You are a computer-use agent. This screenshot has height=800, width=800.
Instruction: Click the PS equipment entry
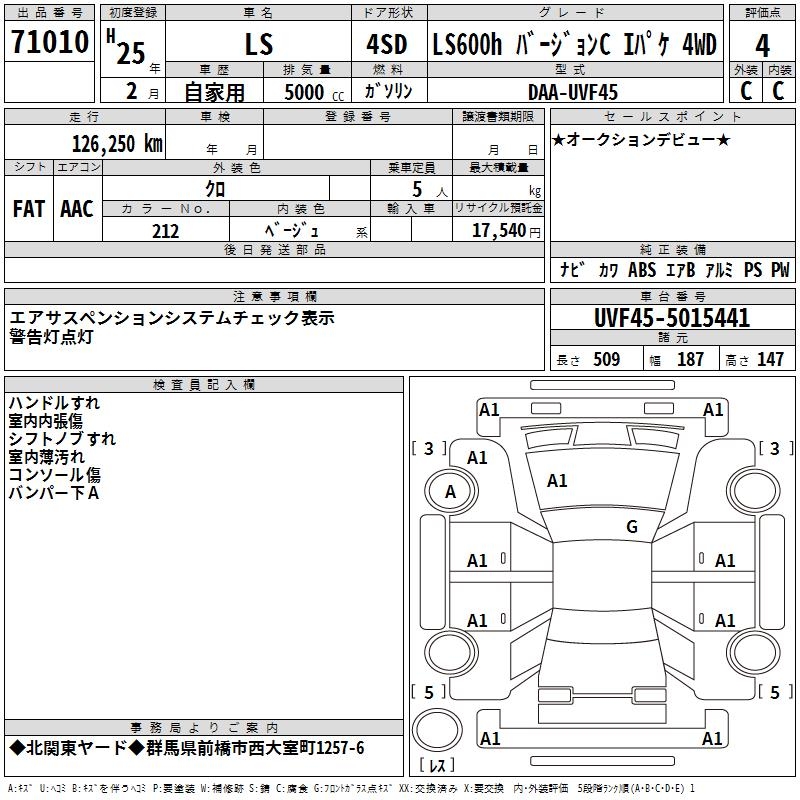coord(753,269)
